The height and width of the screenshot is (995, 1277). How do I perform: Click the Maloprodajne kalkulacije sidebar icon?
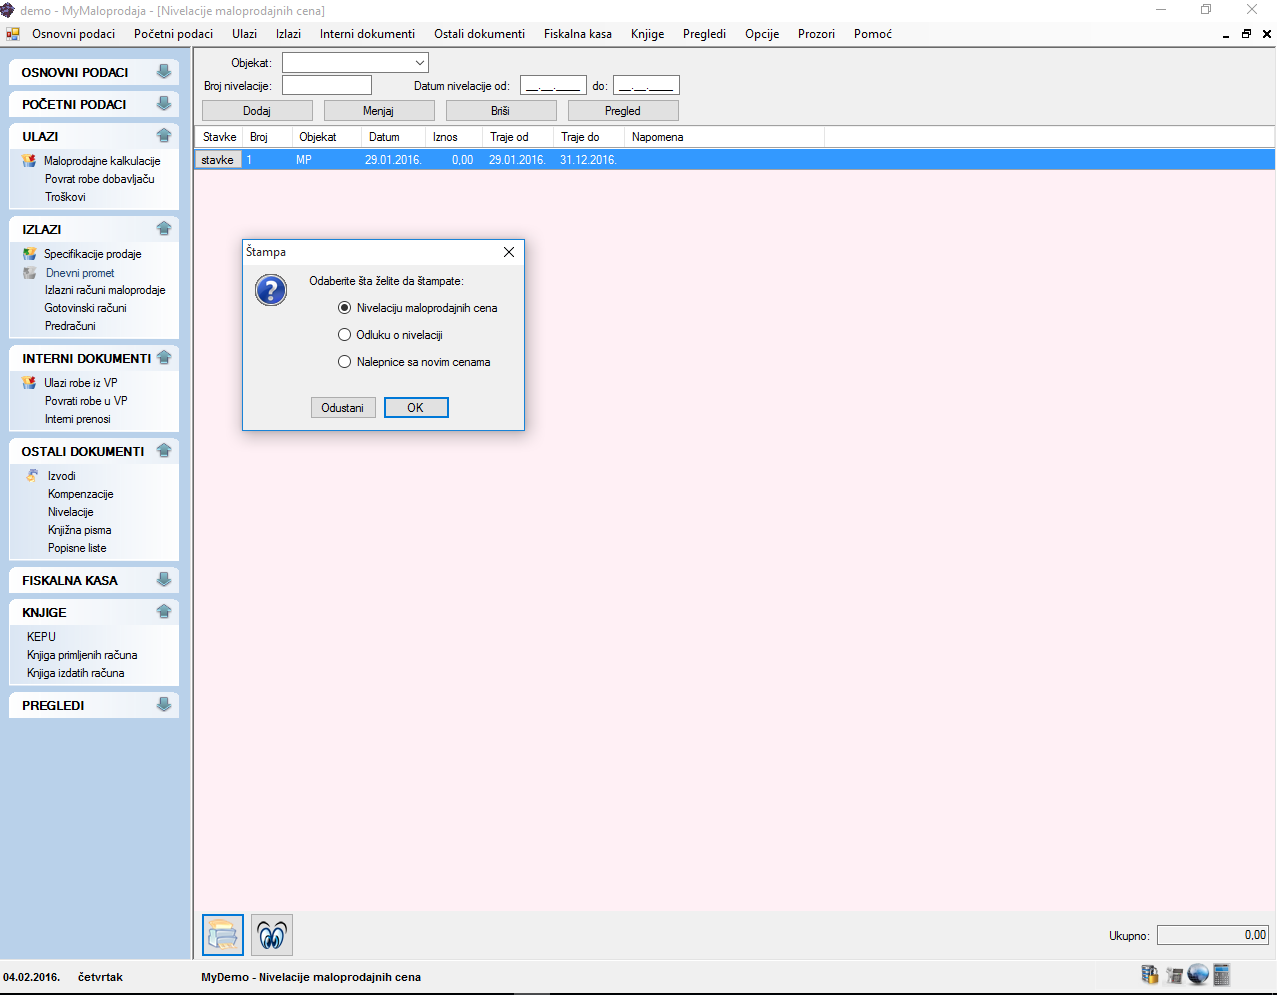tap(29, 161)
